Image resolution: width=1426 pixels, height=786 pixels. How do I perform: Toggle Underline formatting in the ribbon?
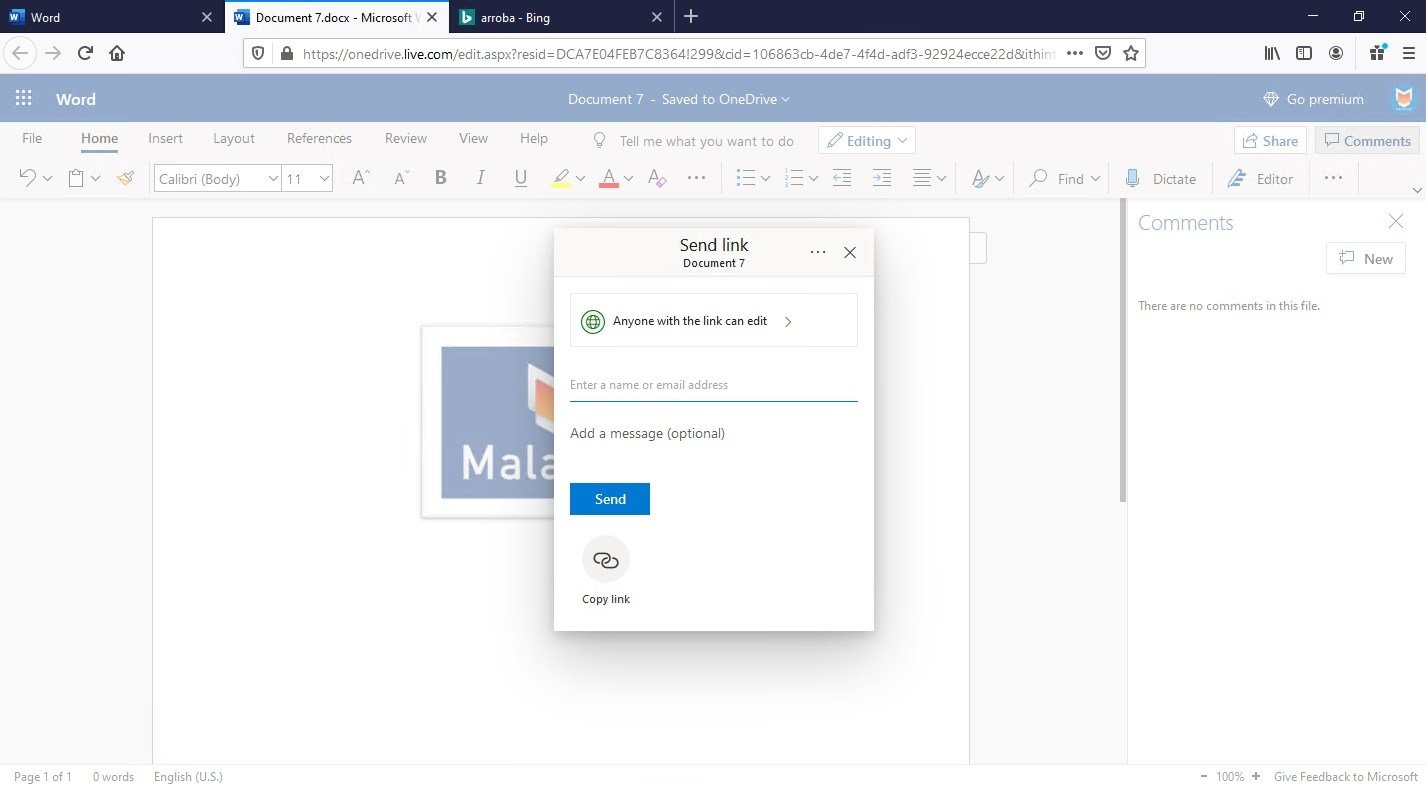520,179
